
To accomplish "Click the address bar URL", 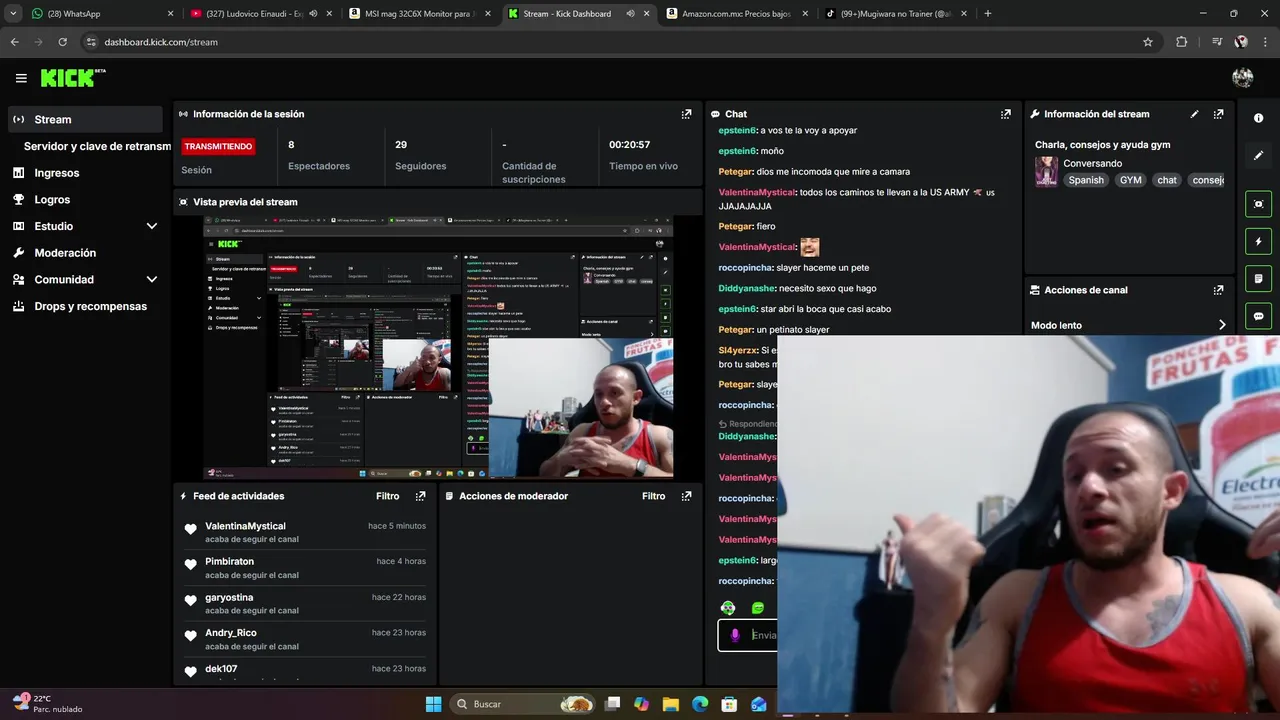I will [161, 42].
